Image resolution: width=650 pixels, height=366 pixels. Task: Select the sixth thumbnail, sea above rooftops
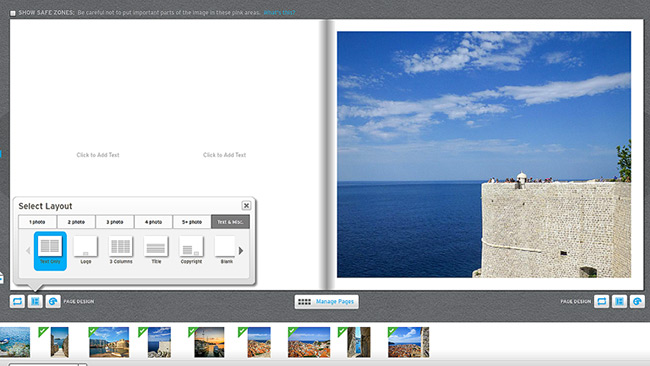click(x=259, y=342)
